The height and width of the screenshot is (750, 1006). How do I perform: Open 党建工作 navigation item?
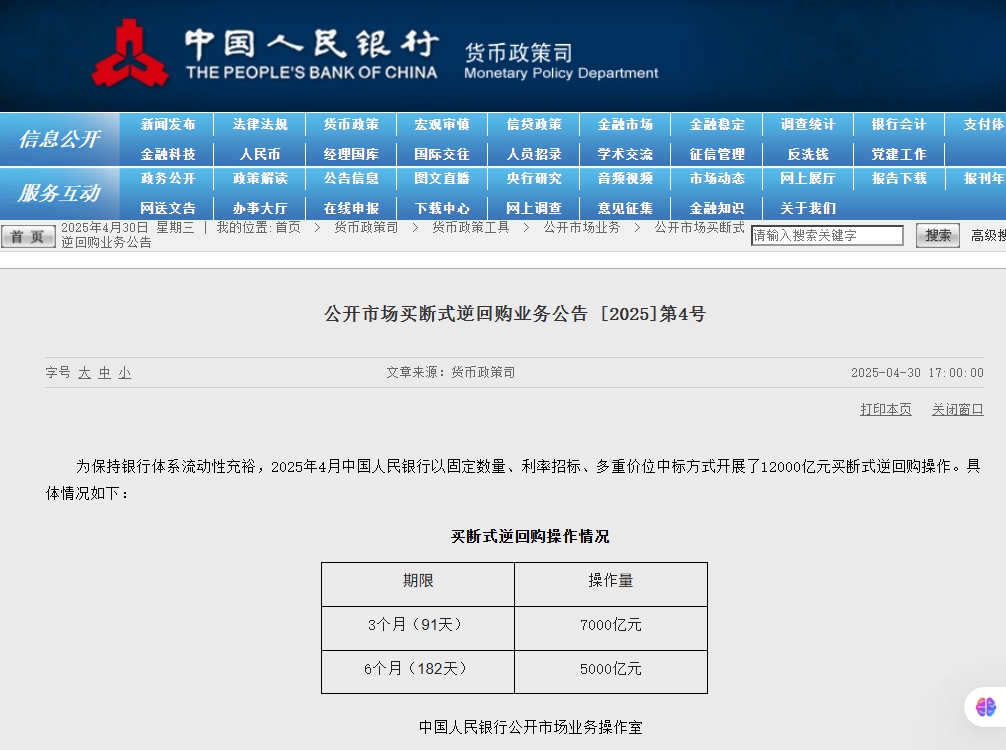tap(899, 155)
